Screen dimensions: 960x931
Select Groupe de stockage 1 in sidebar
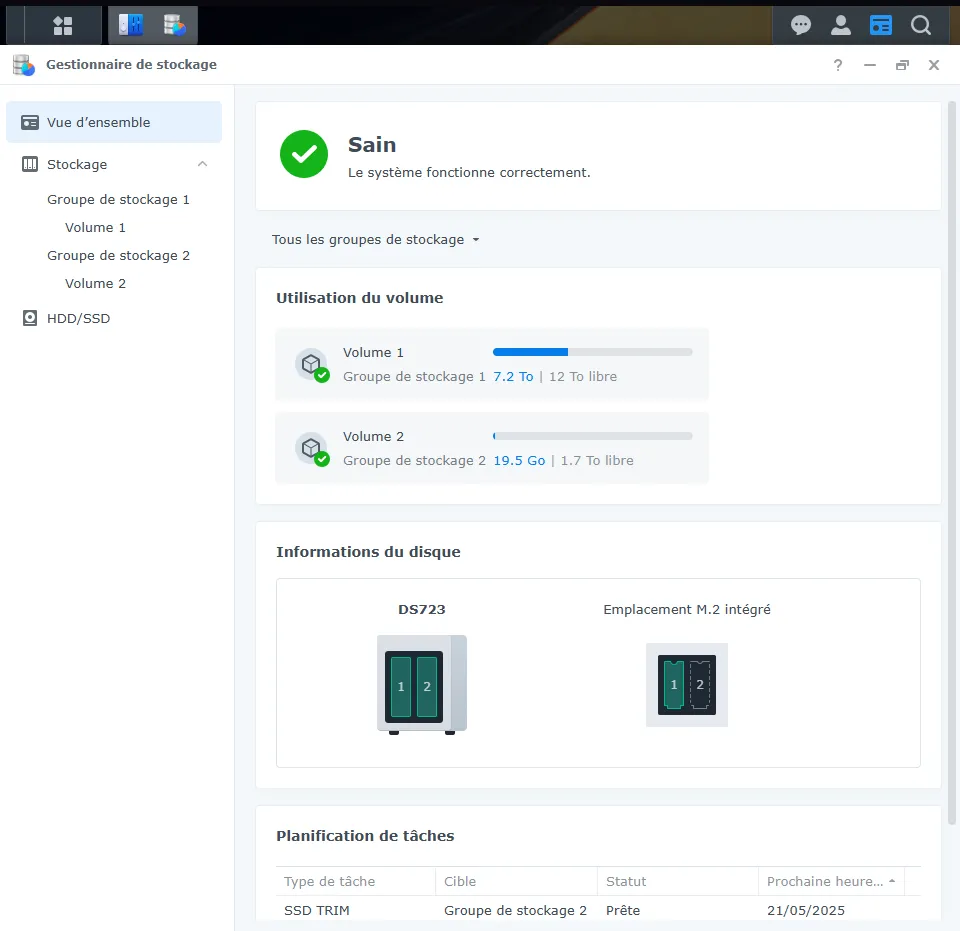coord(118,200)
